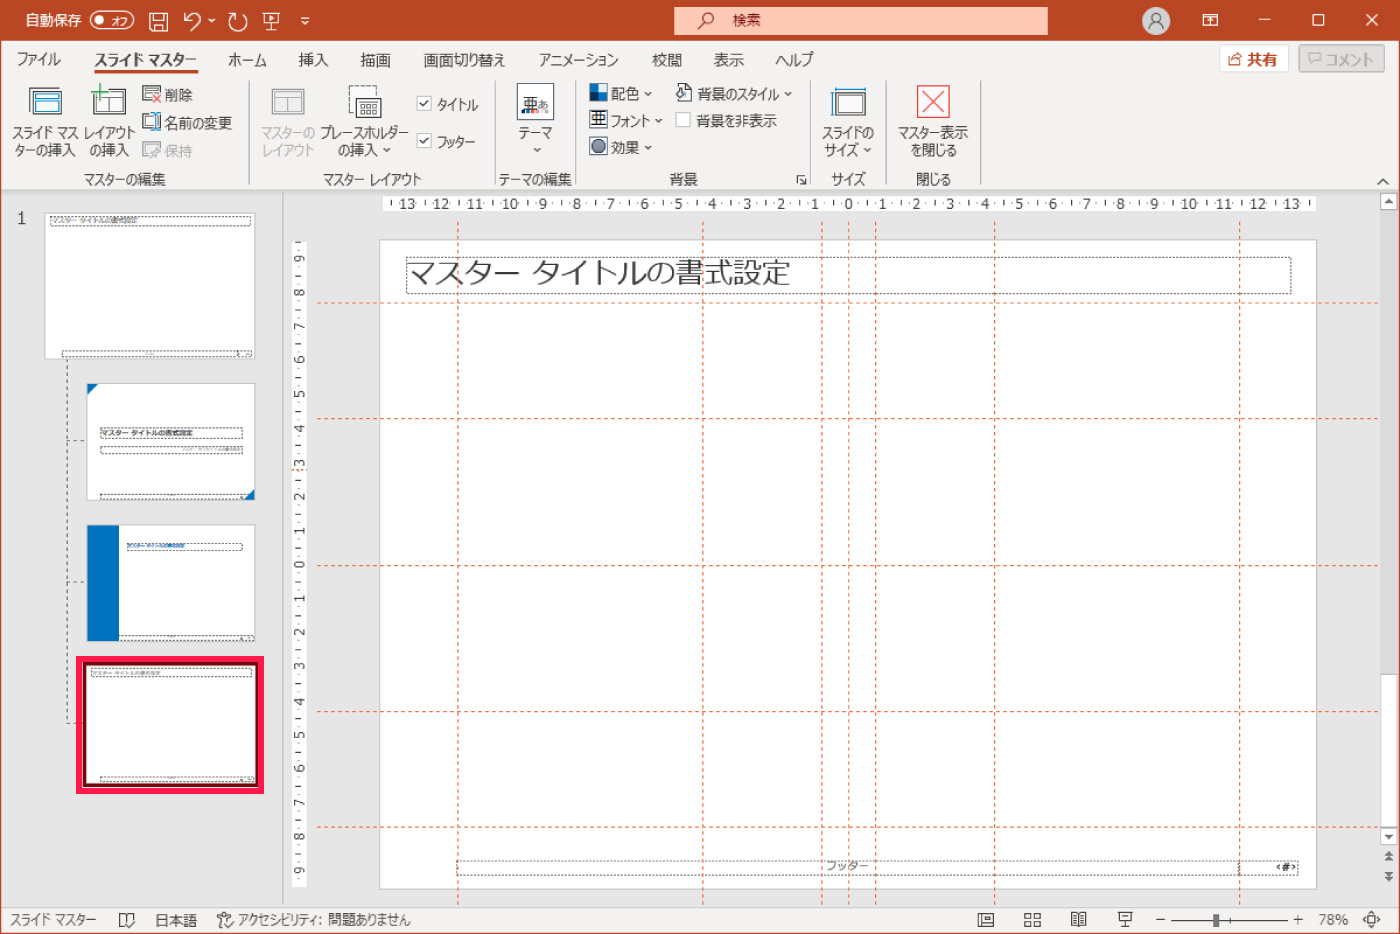Click the master title placeholder text
1400x934 pixels.
point(600,273)
